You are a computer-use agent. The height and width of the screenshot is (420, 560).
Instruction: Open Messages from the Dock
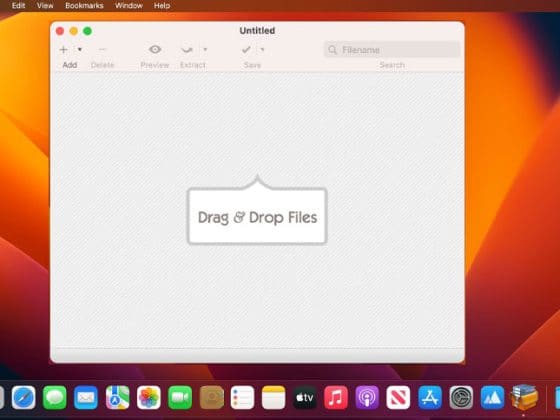[55, 398]
